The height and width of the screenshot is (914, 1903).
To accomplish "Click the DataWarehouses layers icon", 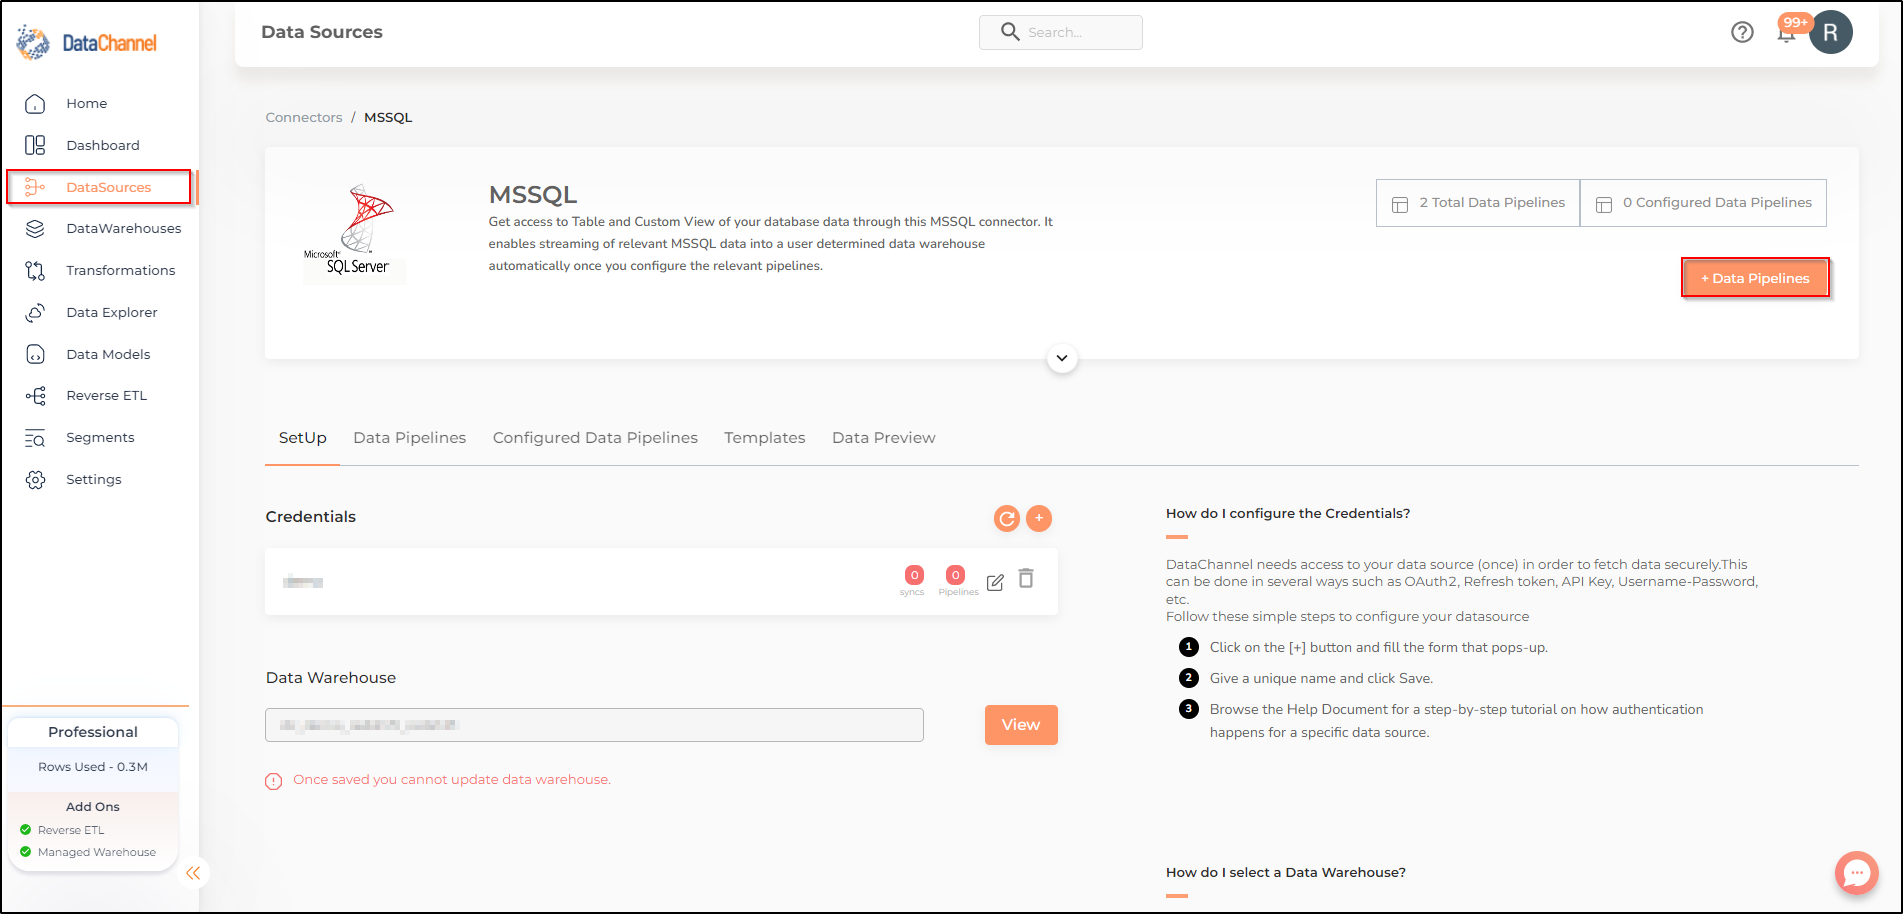I will point(35,228).
